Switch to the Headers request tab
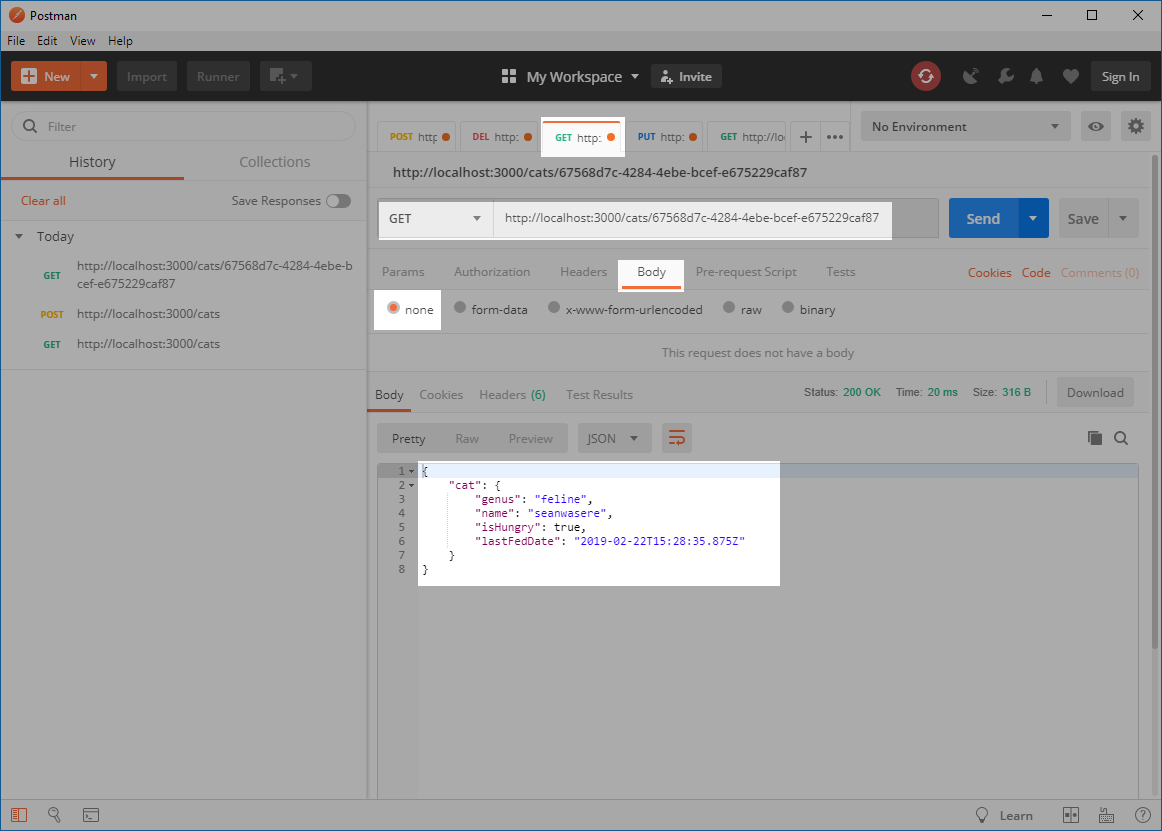The height and width of the screenshot is (831, 1162). pos(583,272)
